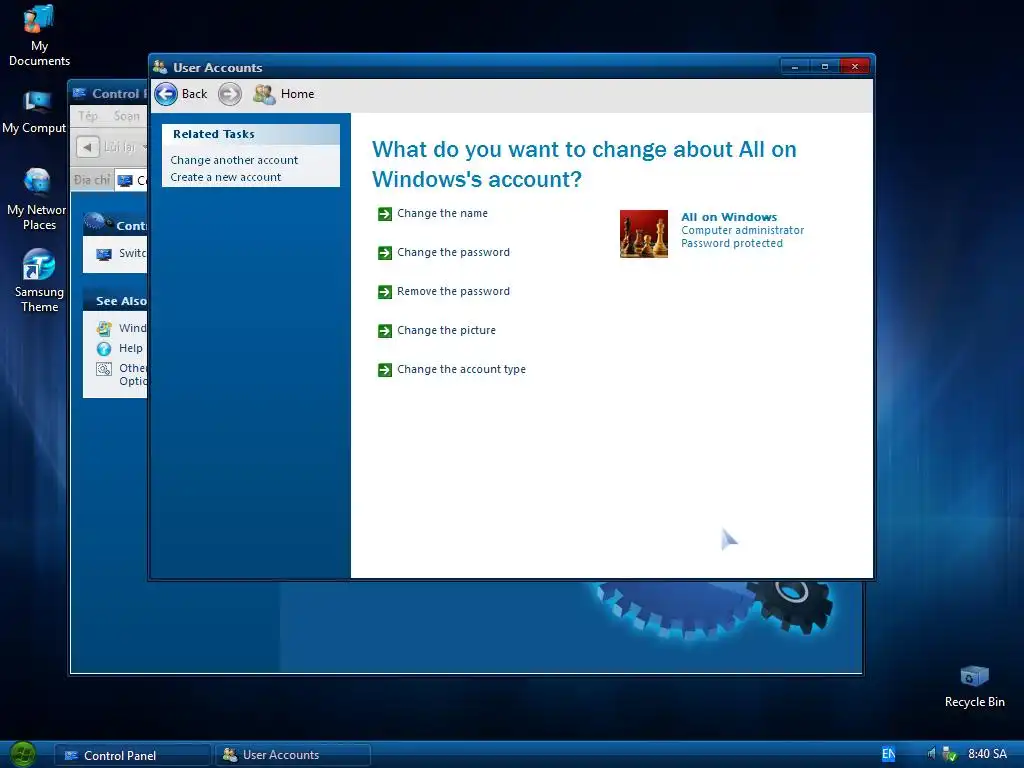Click the Change the password link
The width and height of the screenshot is (1024, 768).
click(x=453, y=253)
